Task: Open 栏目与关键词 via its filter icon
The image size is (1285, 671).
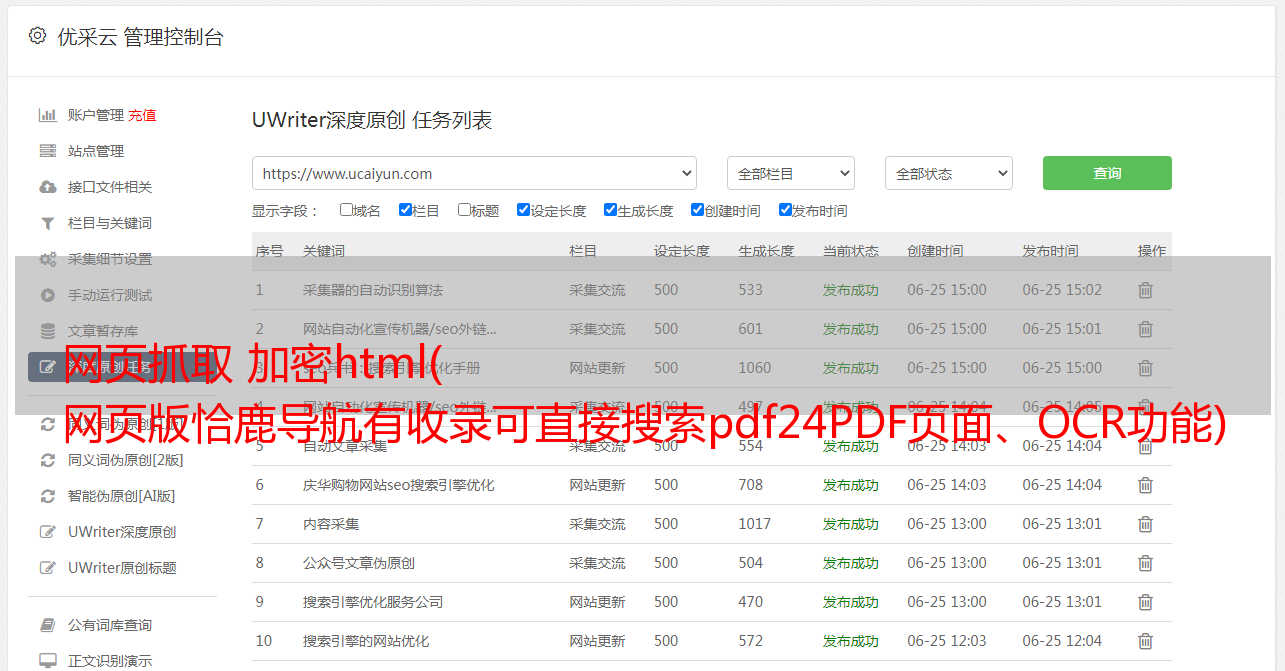Action: pyautogui.click(x=47, y=223)
